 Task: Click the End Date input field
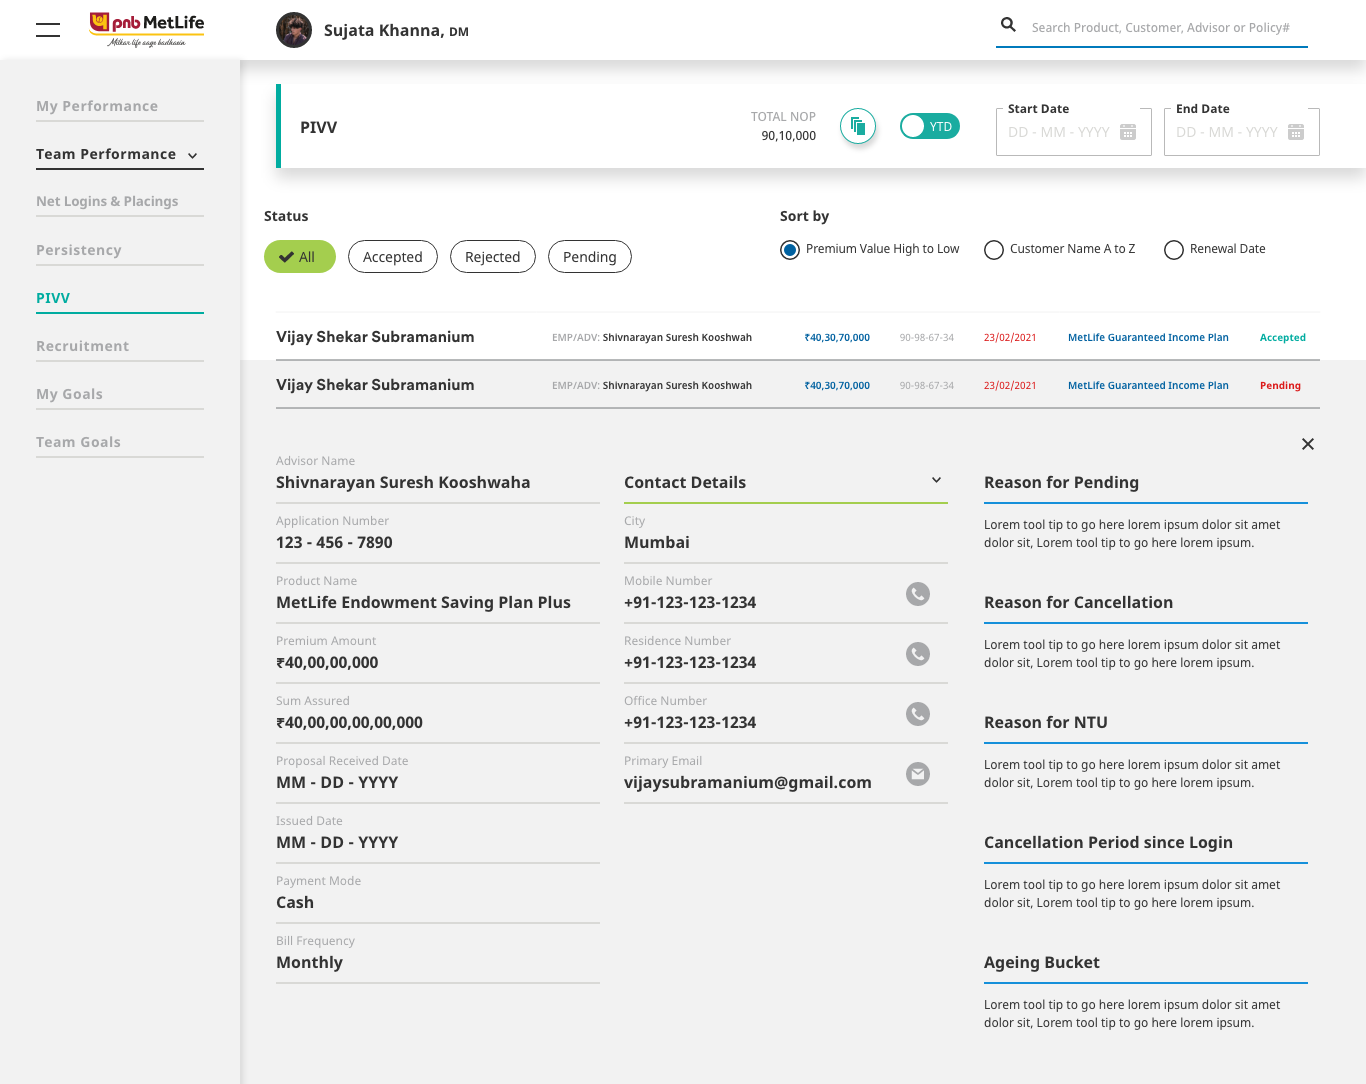click(x=1242, y=132)
